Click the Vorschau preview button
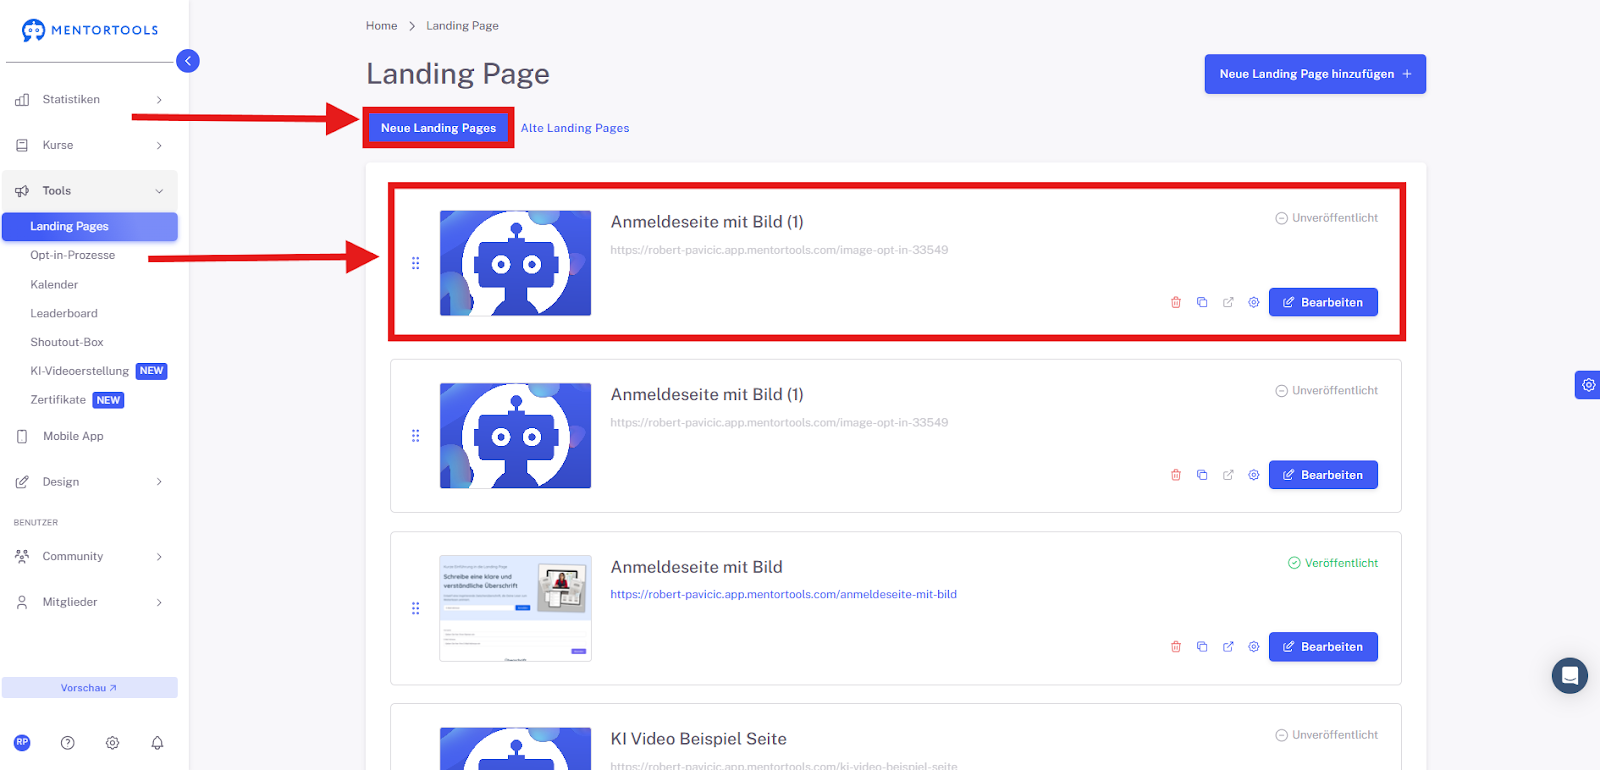 coord(90,688)
